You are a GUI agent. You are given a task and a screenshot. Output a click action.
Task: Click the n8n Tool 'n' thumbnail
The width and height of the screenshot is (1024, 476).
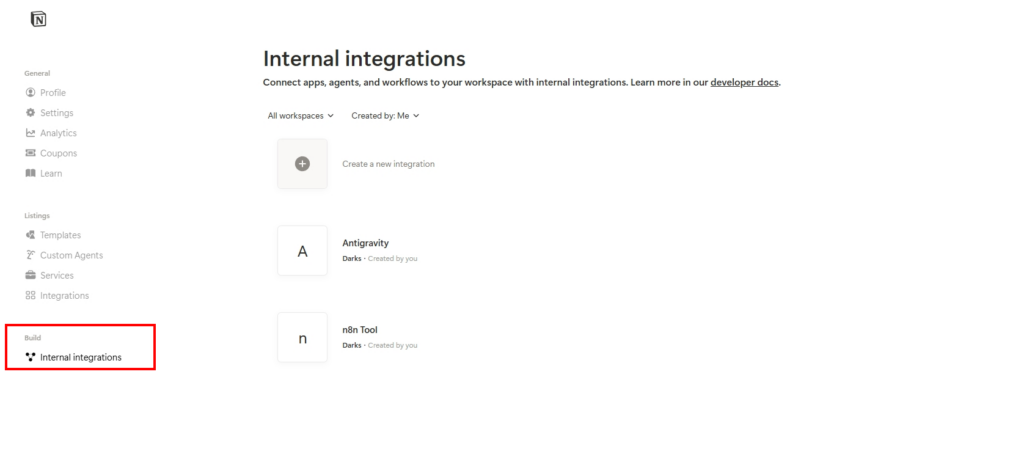click(x=302, y=338)
